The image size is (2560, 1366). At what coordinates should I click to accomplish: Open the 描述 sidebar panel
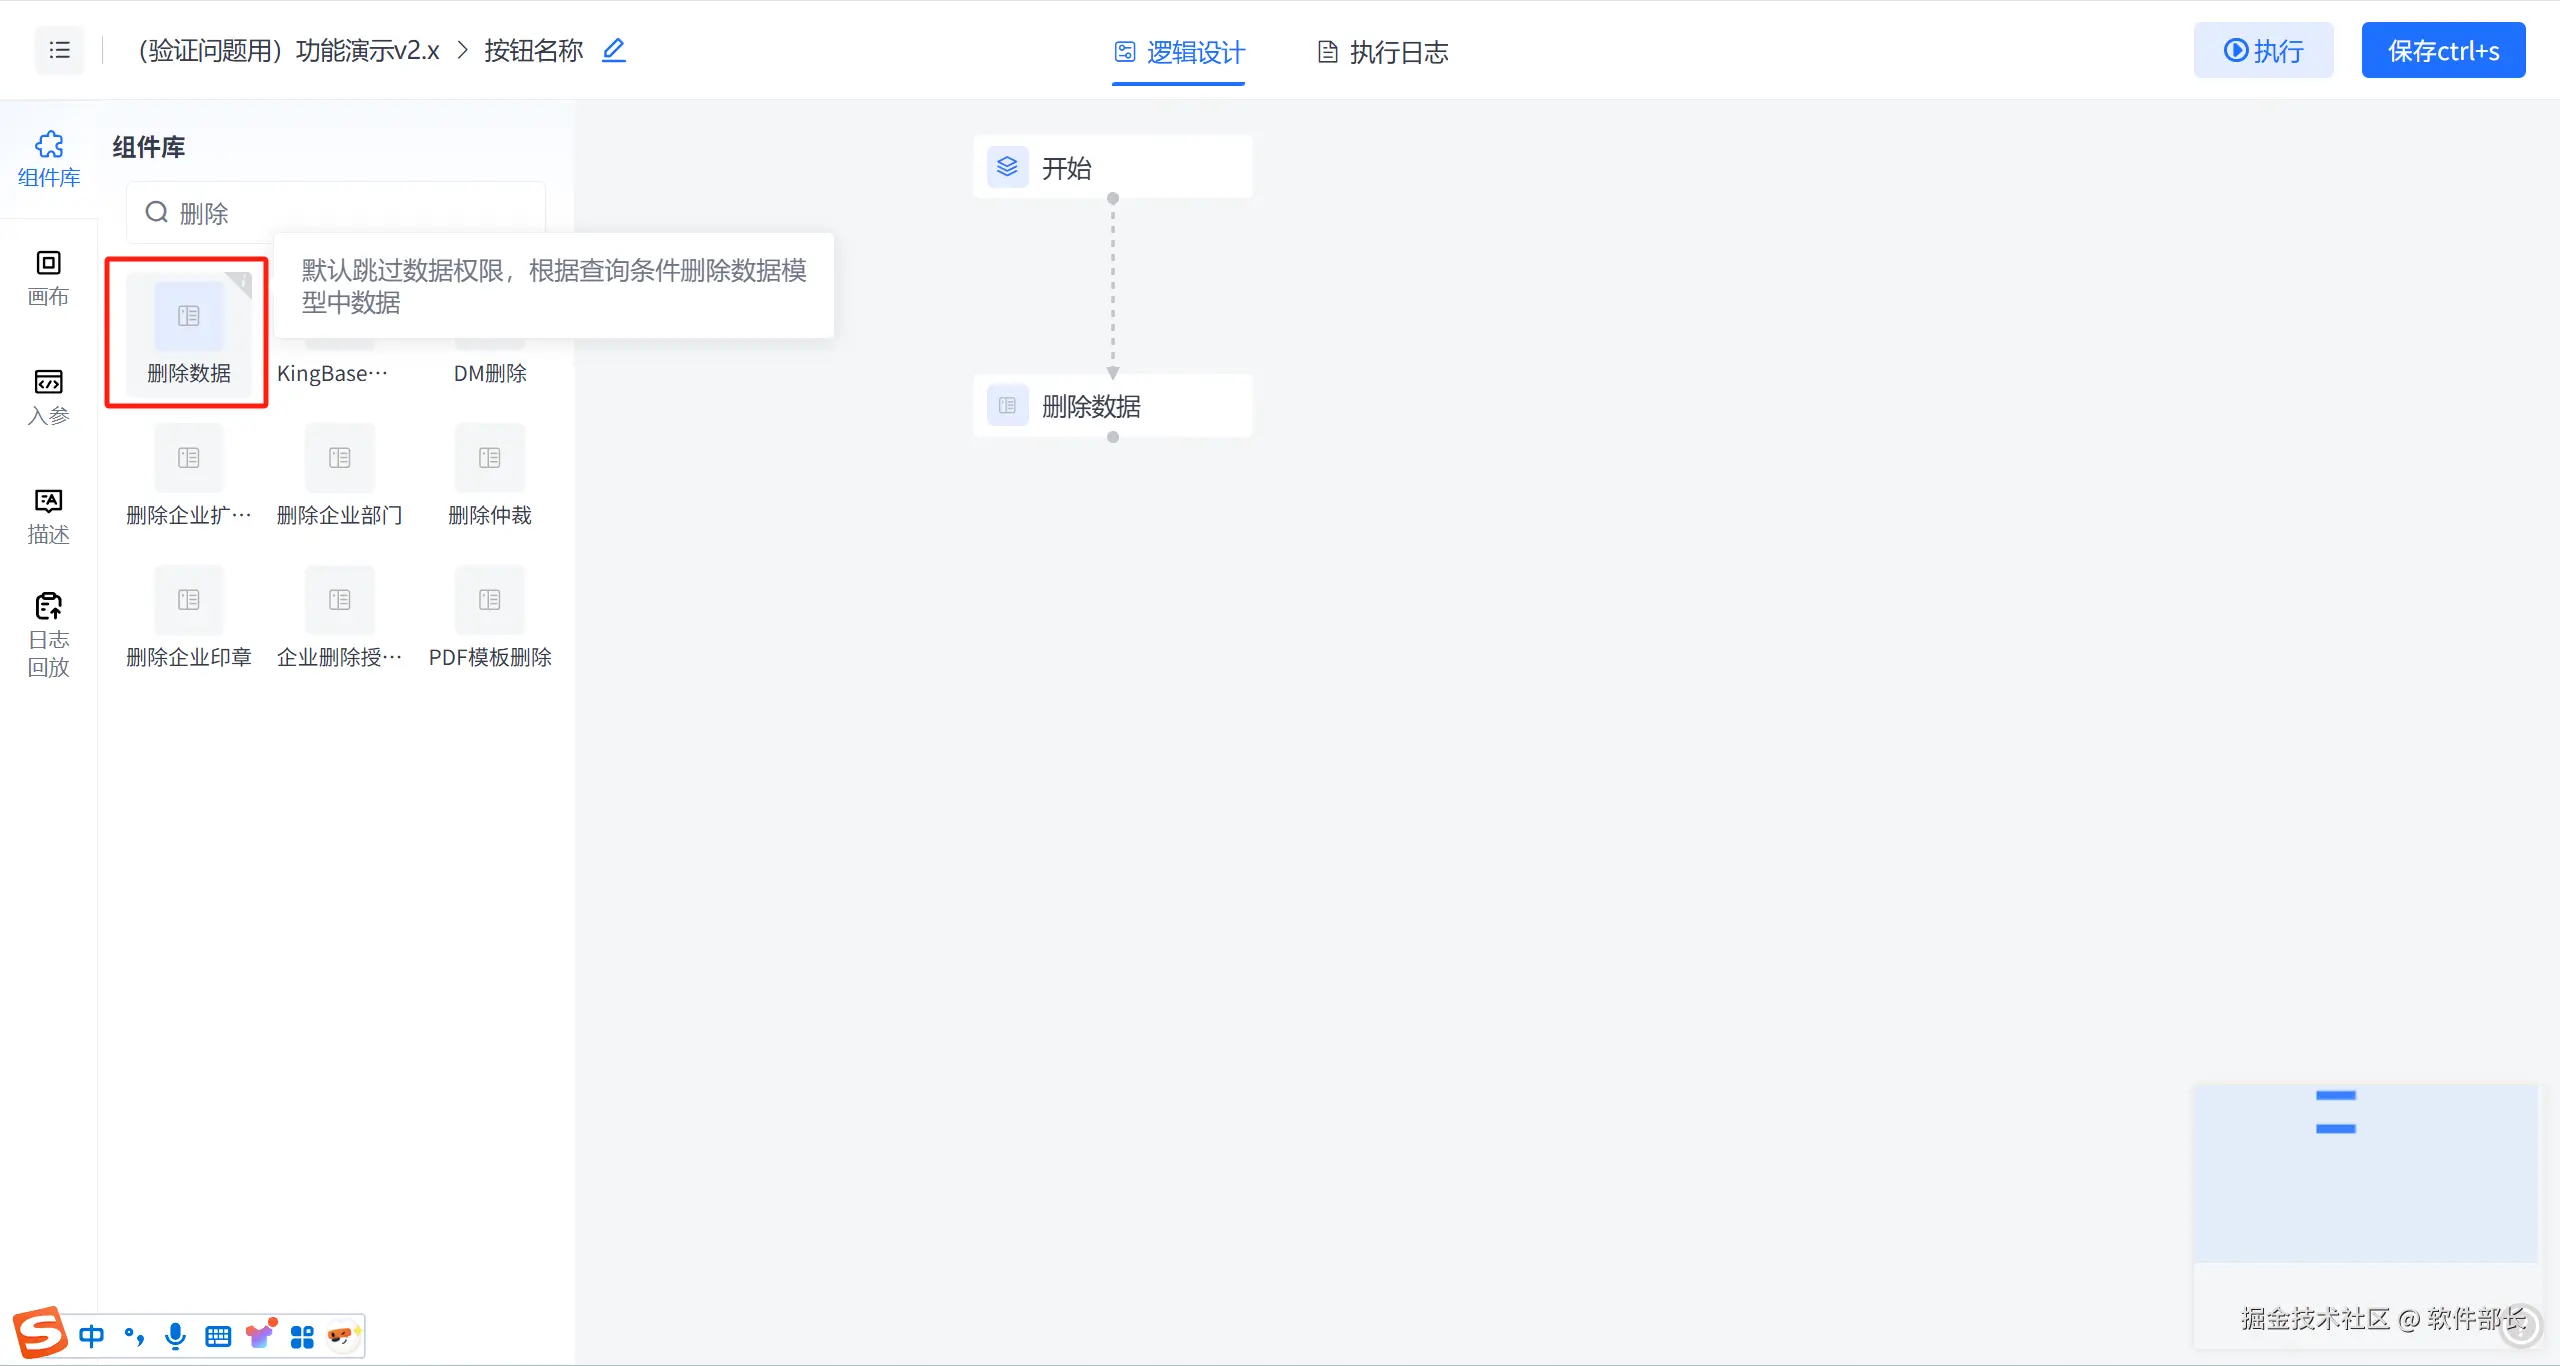(48, 516)
